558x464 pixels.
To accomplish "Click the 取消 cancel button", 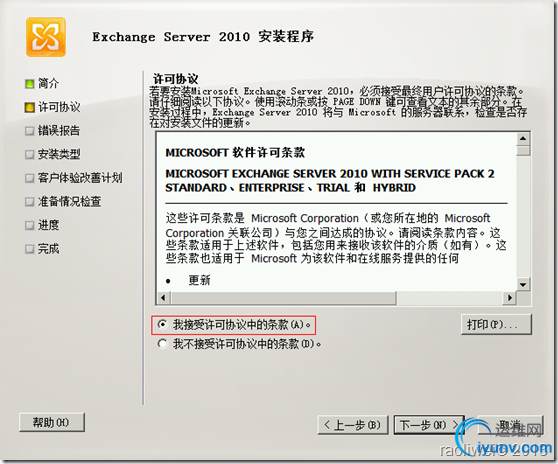I will click(510, 425).
